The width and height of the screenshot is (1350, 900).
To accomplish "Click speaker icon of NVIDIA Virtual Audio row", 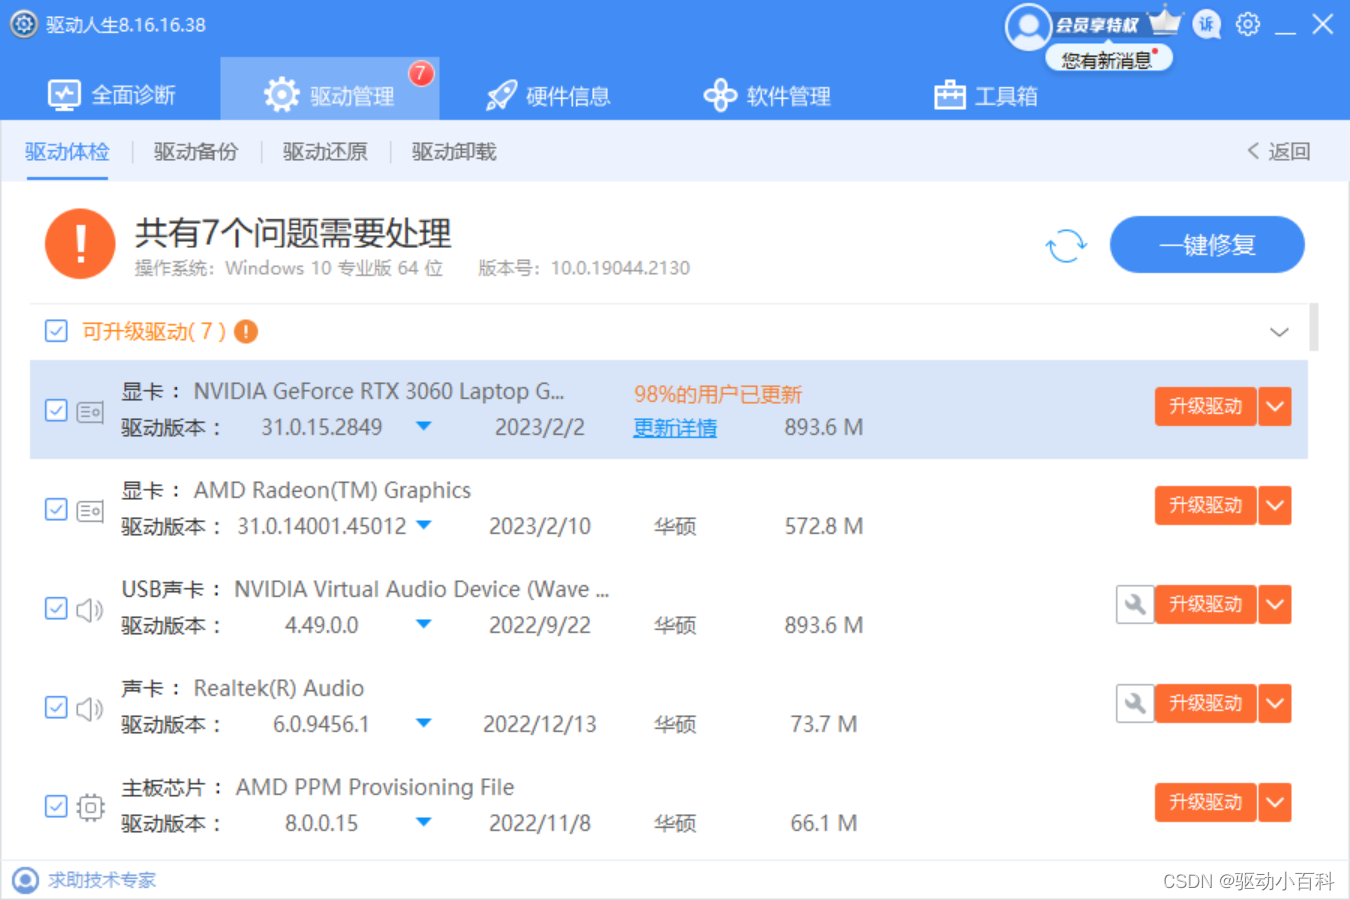I will tap(90, 609).
